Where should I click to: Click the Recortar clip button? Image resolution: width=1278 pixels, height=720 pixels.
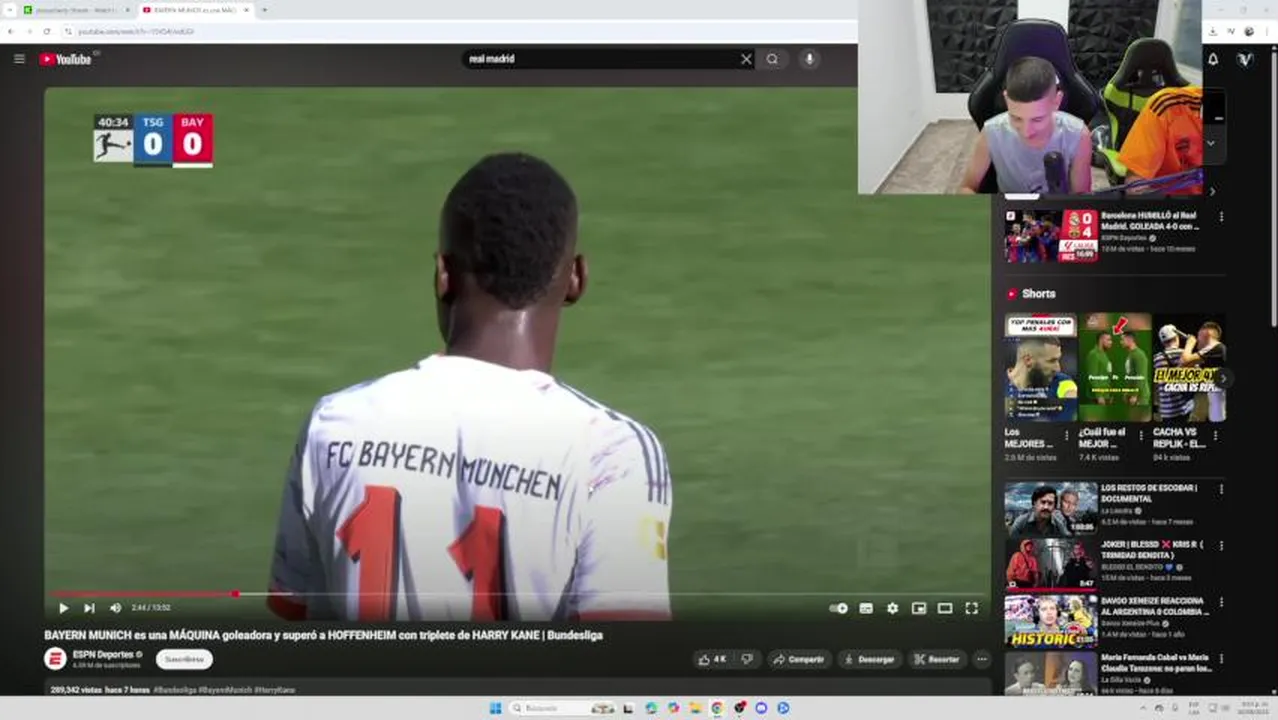coord(937,659)
